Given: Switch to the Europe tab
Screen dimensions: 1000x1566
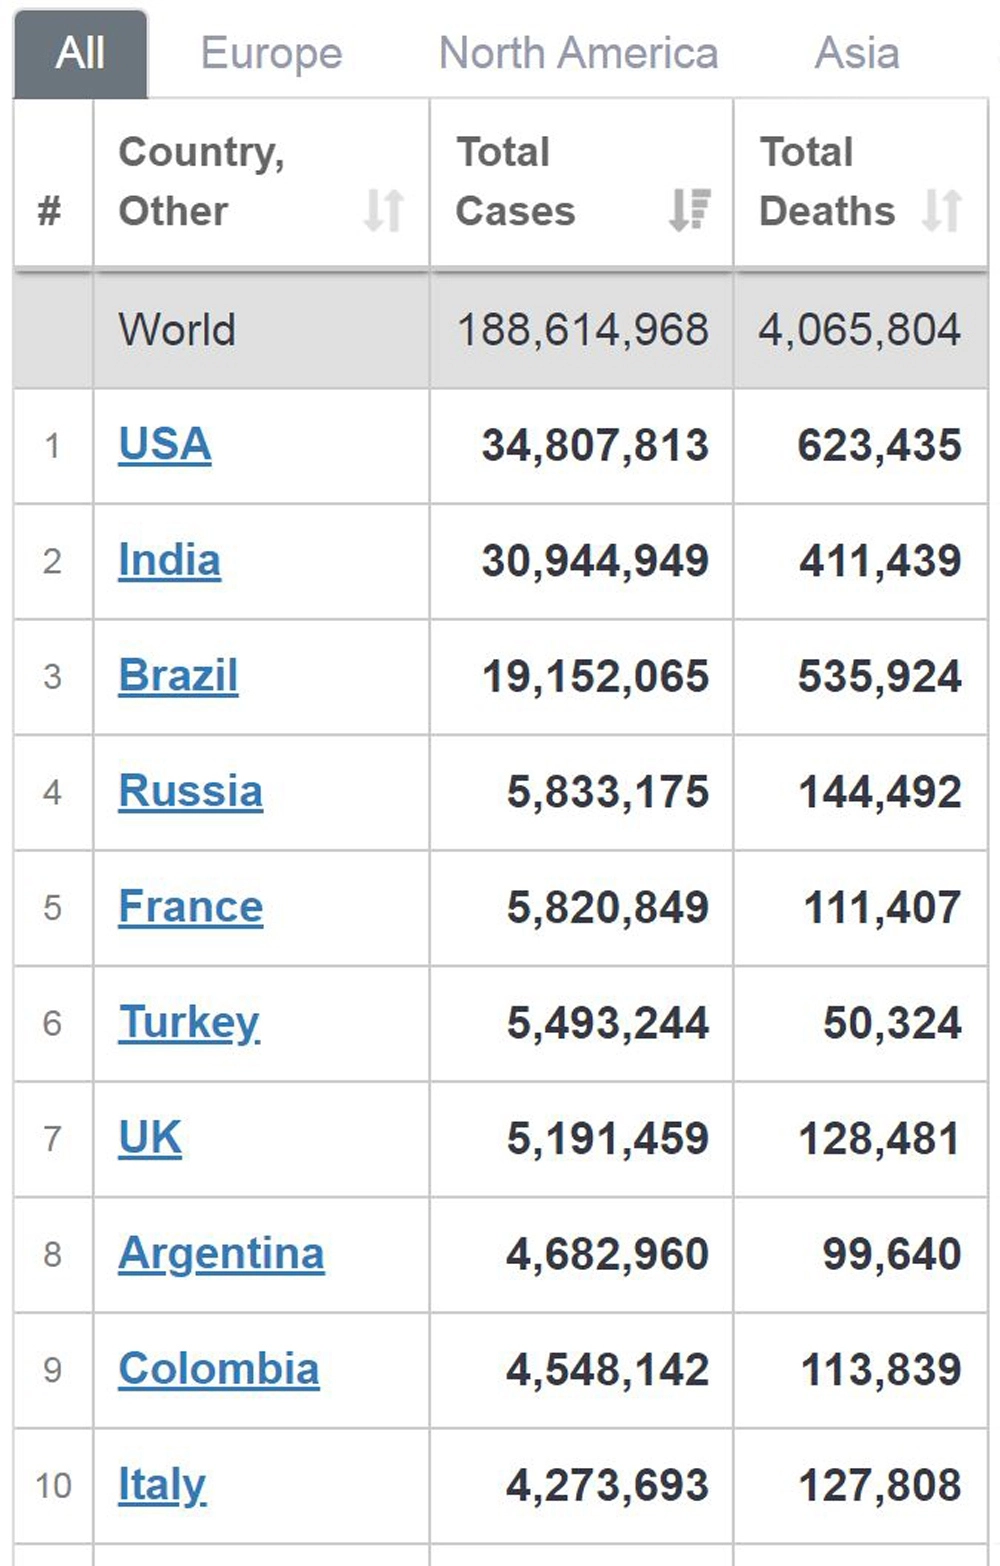Looking at the screenshot, I should 271,54.
